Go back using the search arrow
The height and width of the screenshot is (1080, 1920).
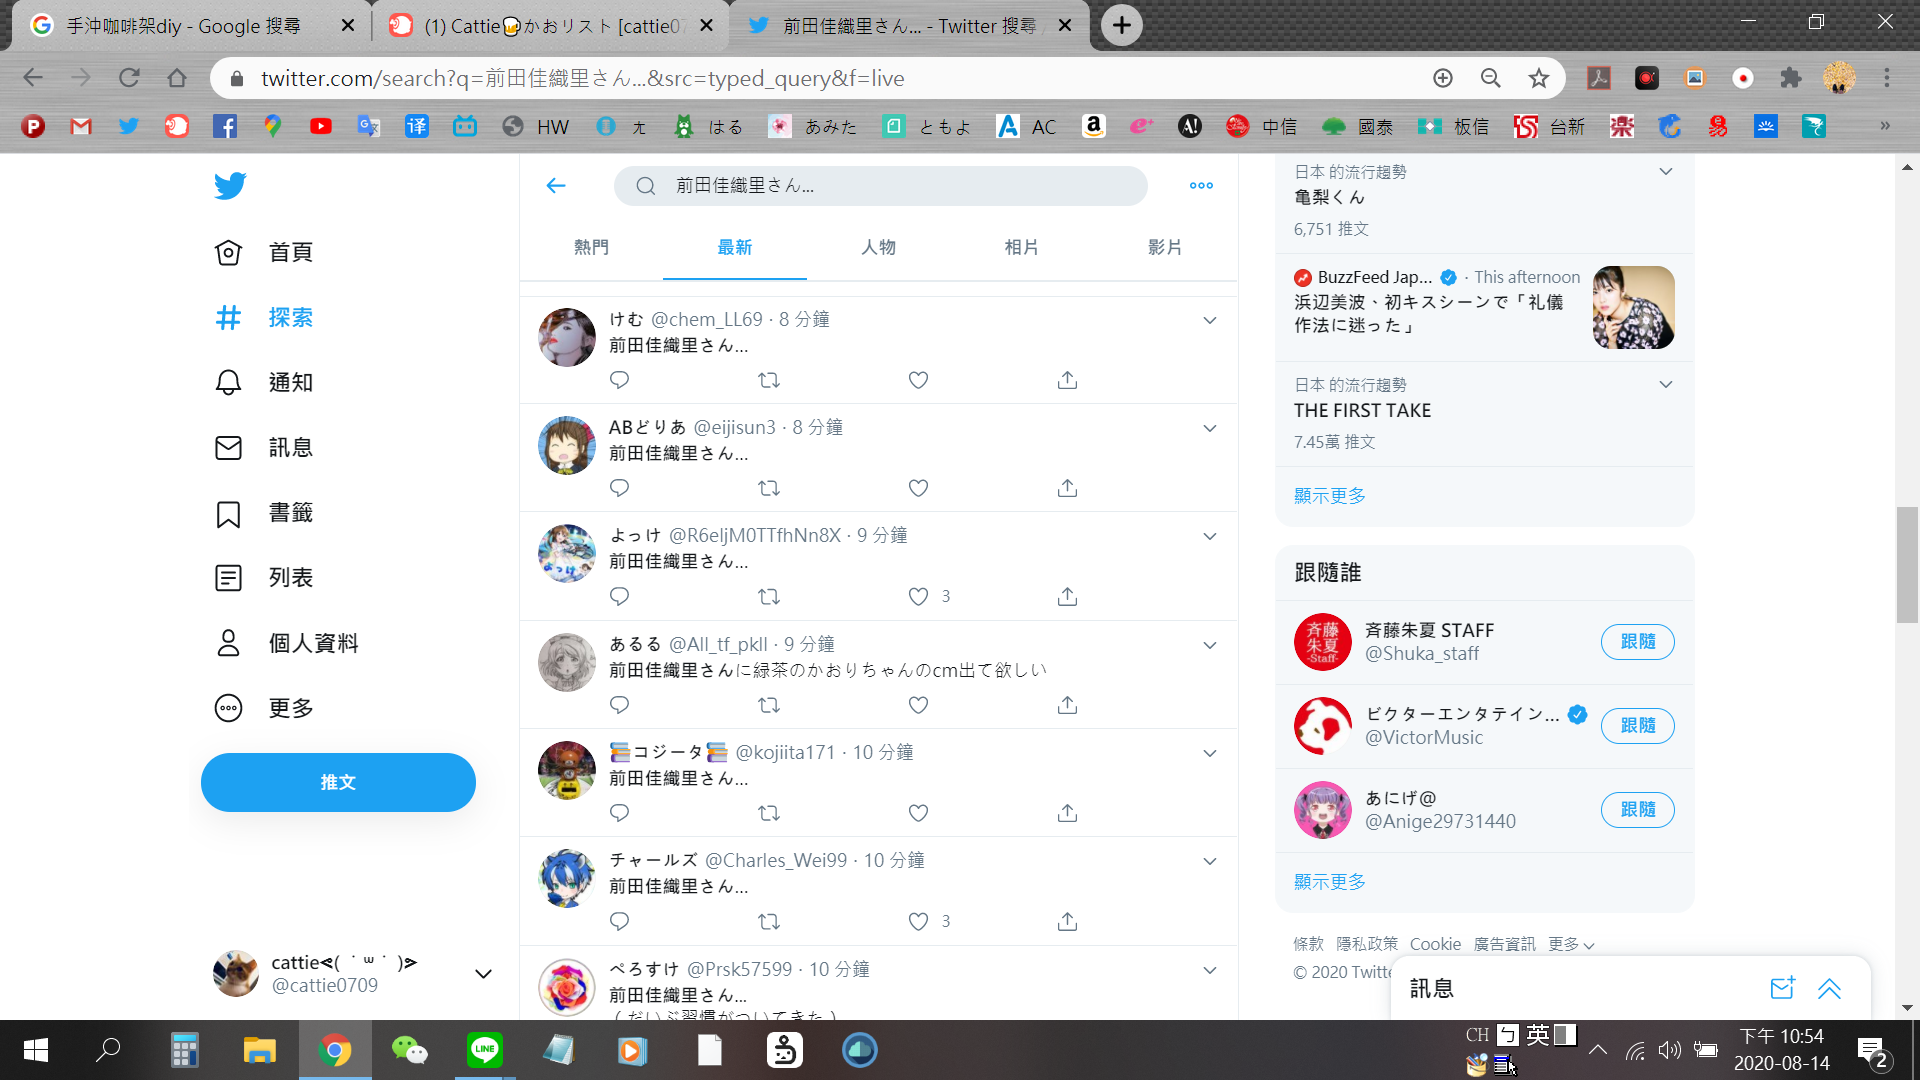pyautogui.click(x=556, y=185)
